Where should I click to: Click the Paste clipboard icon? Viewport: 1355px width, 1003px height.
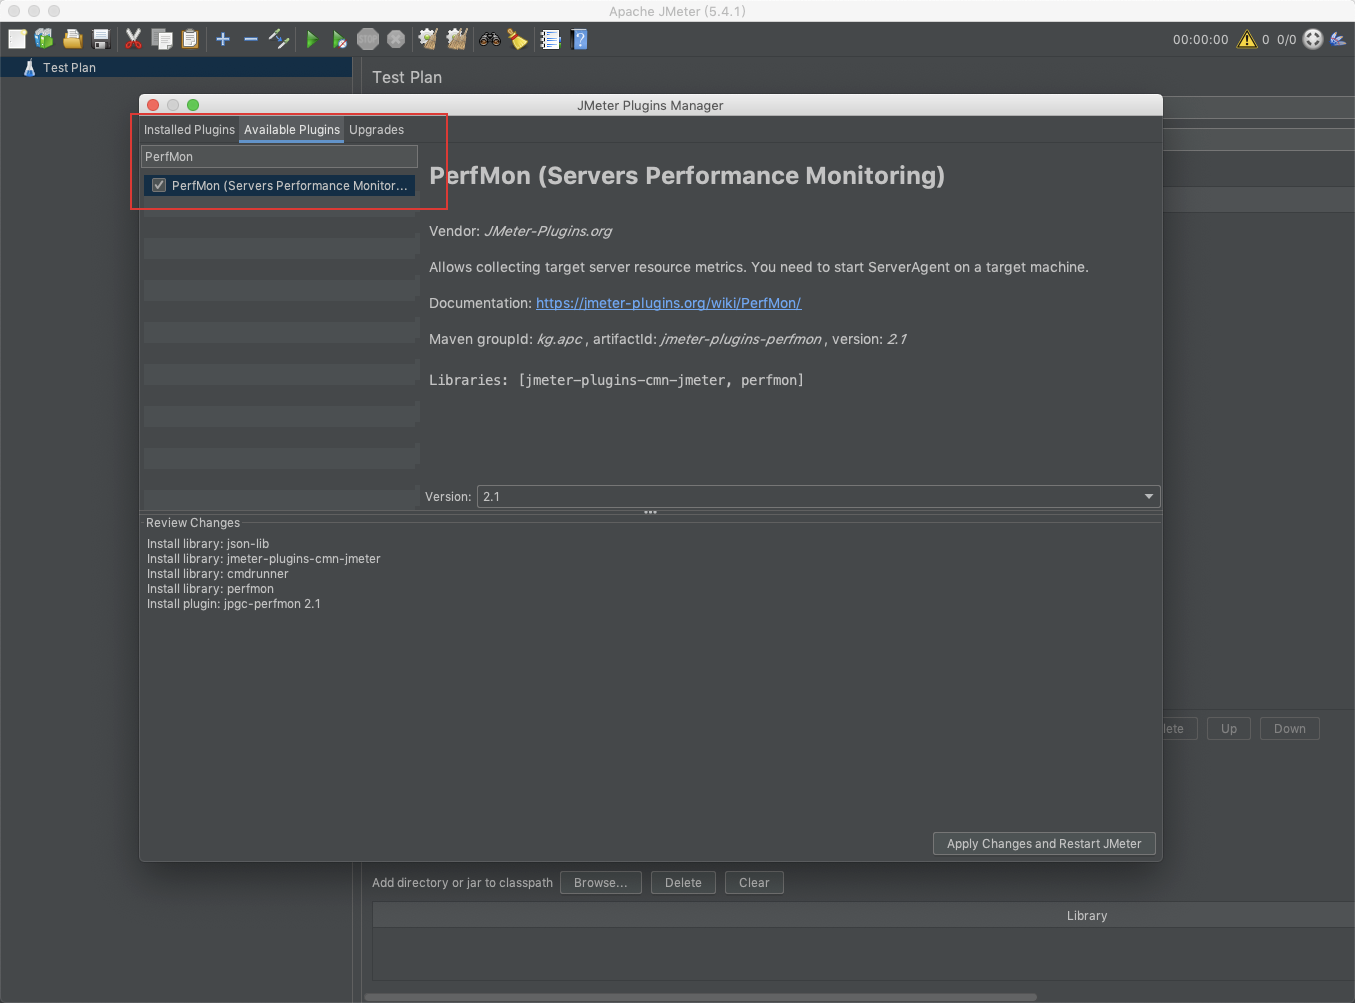pyautogui.click(x=190, y=39)
